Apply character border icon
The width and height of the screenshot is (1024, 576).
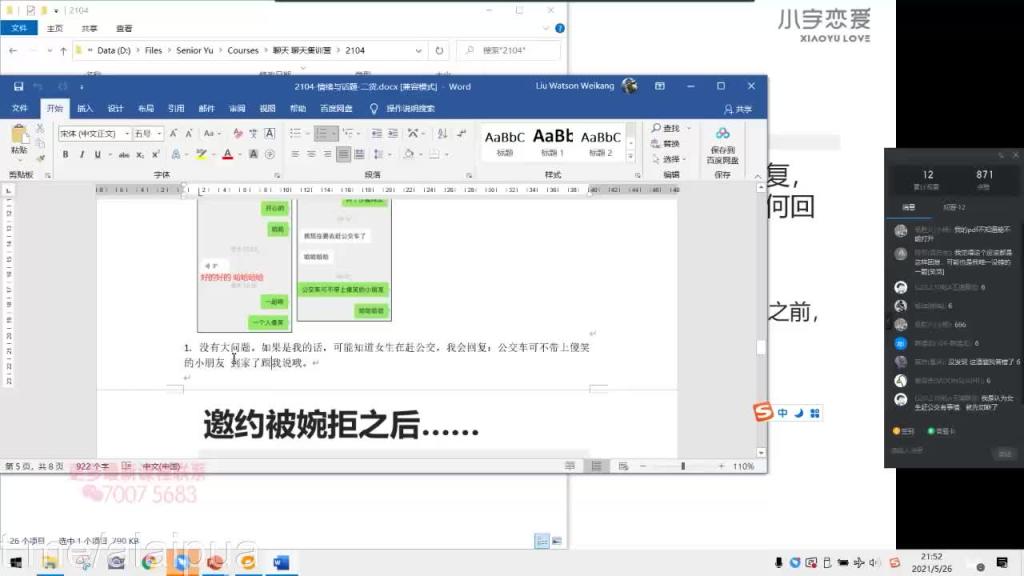tap(269, 133)
